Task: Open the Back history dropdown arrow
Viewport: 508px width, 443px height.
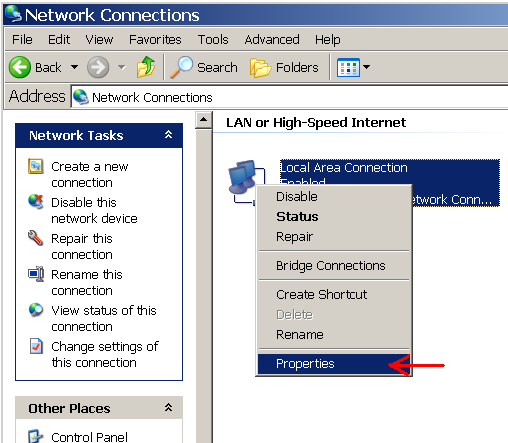Action: click(x=74, y=67)
